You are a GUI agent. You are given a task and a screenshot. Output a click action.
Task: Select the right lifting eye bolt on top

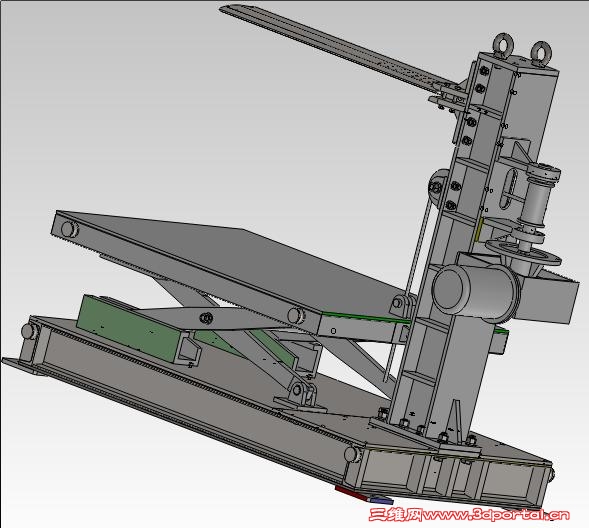[x=541, y=53]
